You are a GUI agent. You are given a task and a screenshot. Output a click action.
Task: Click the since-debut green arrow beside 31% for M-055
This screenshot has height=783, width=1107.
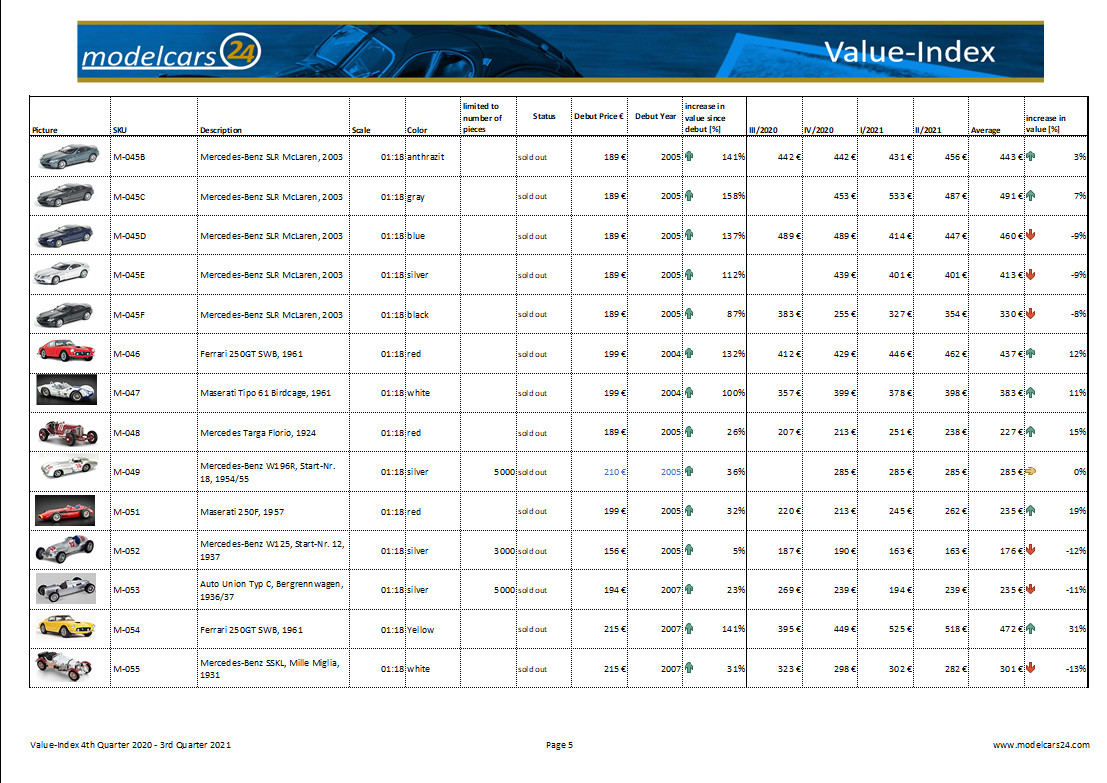[x=689, y=668]
